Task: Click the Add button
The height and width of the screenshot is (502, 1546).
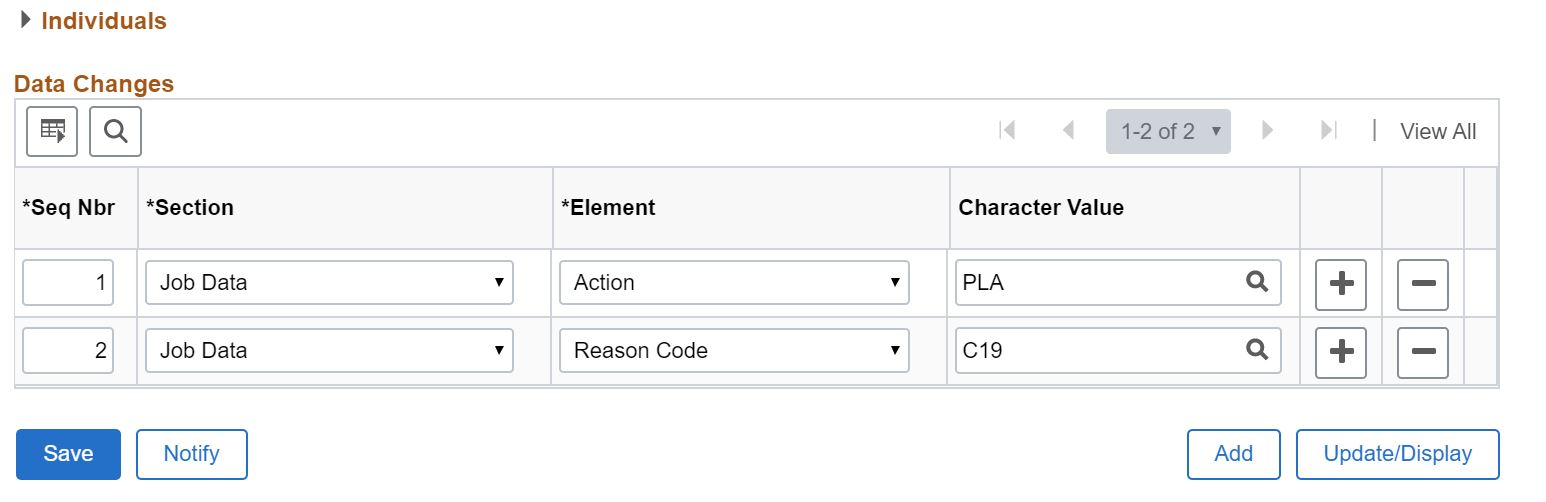Action: (1233, 454)
